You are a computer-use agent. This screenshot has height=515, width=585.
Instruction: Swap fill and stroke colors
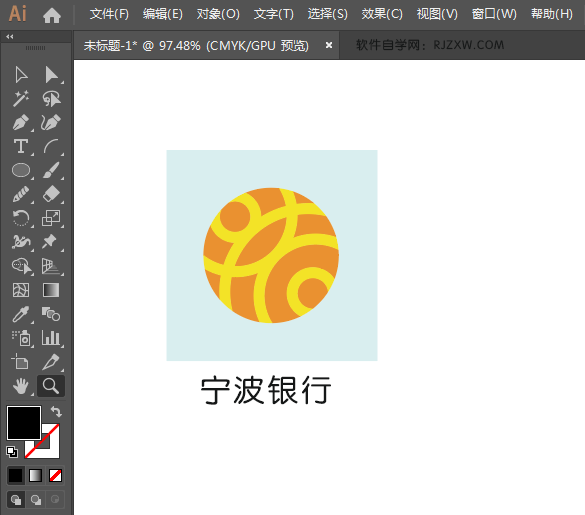click(56, 412)
